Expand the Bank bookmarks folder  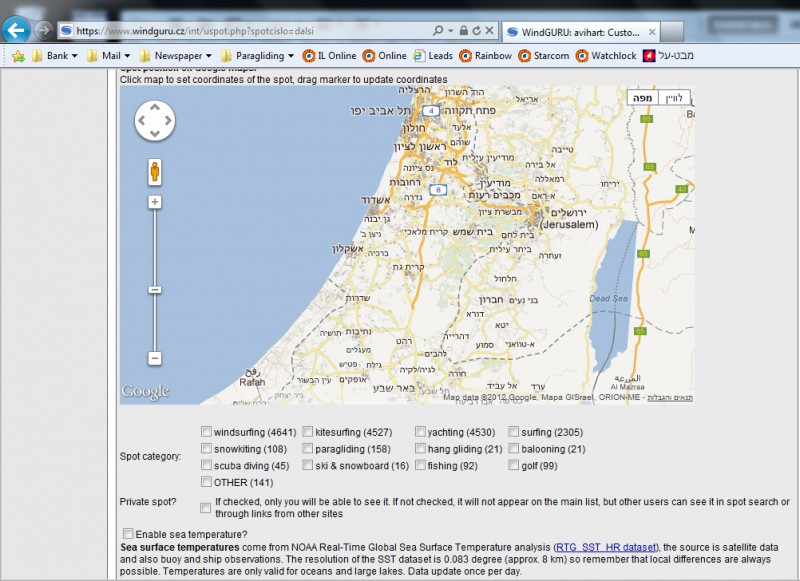pos(54,56)
